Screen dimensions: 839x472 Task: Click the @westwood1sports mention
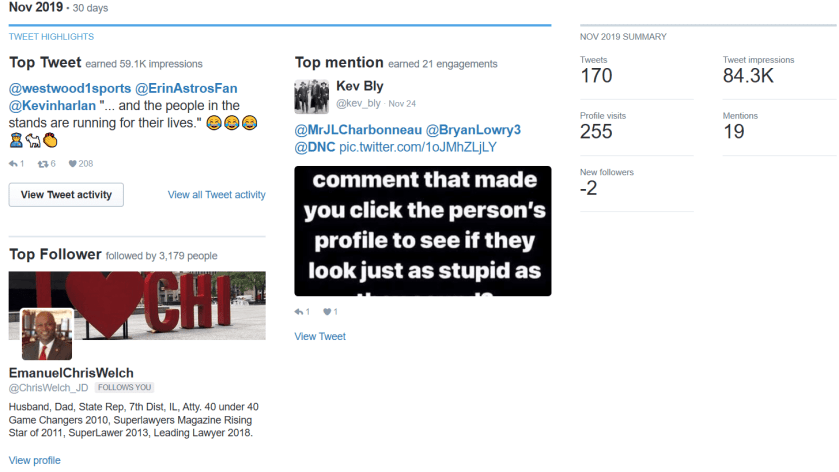tap(70, 88)
